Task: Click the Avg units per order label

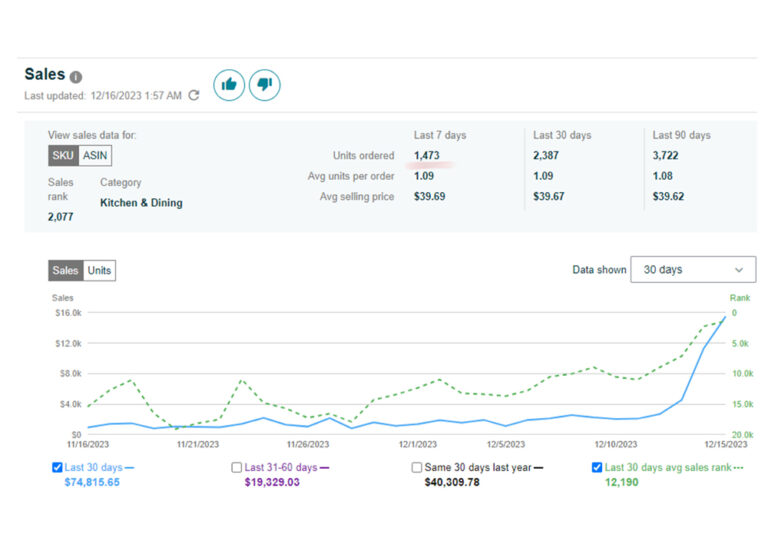Action: [351, 176]
